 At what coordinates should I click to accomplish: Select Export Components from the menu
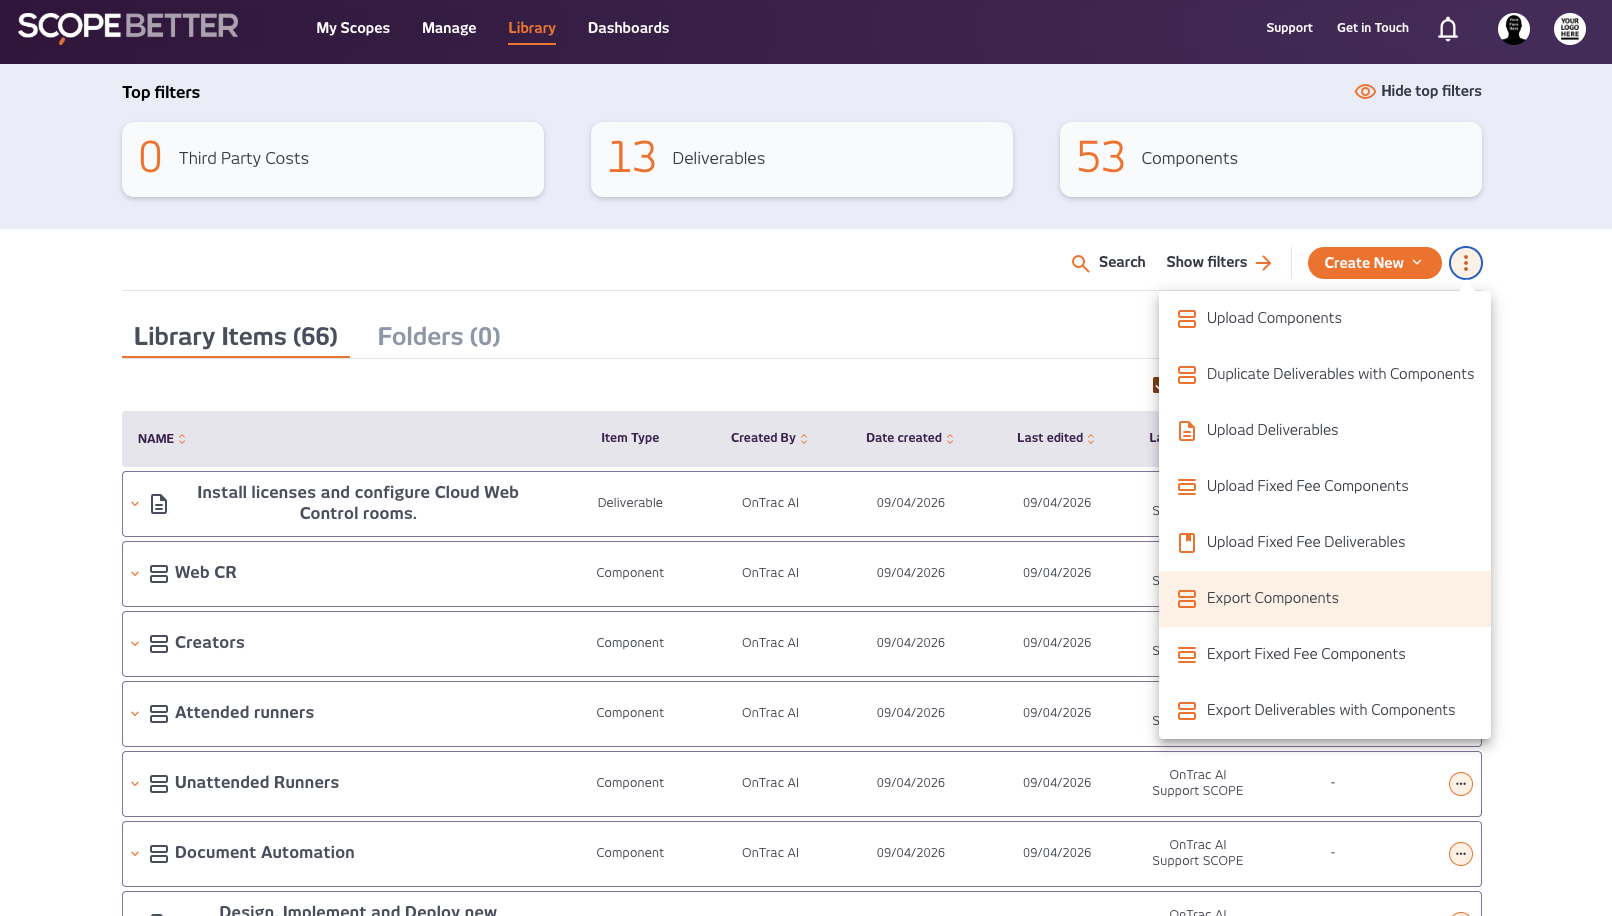pos(1272,598)
